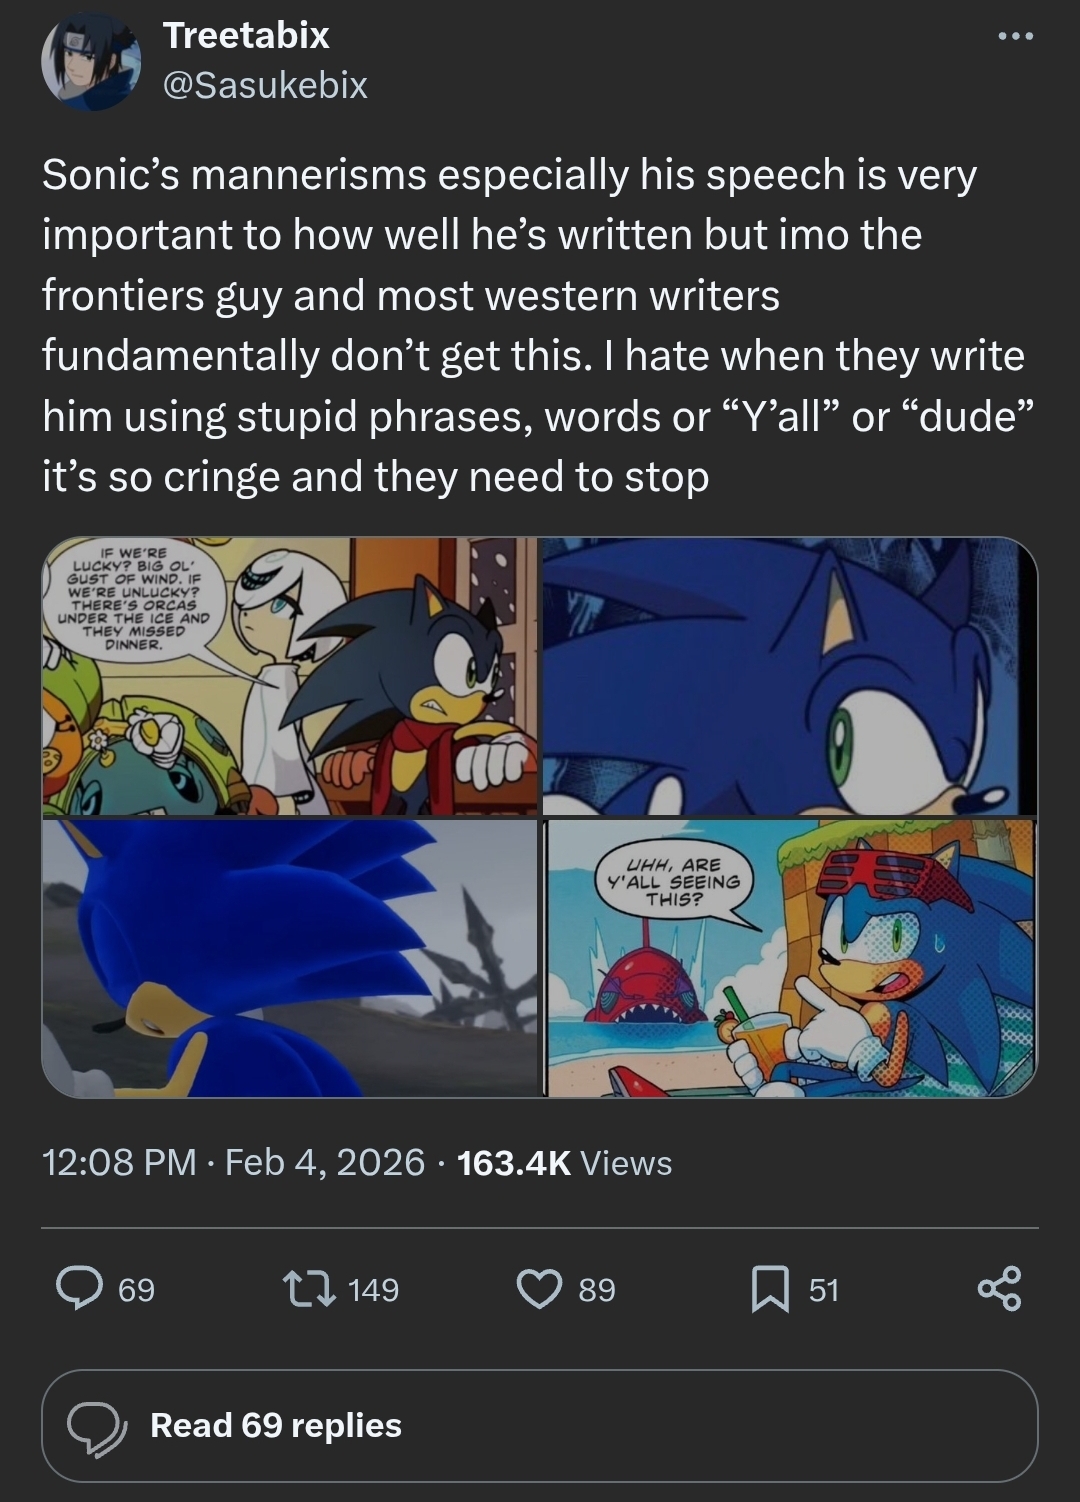Open the "Y'all seeing this" comic image
The height and width of the screenshot is (1502, 1080).
(791, 958)
